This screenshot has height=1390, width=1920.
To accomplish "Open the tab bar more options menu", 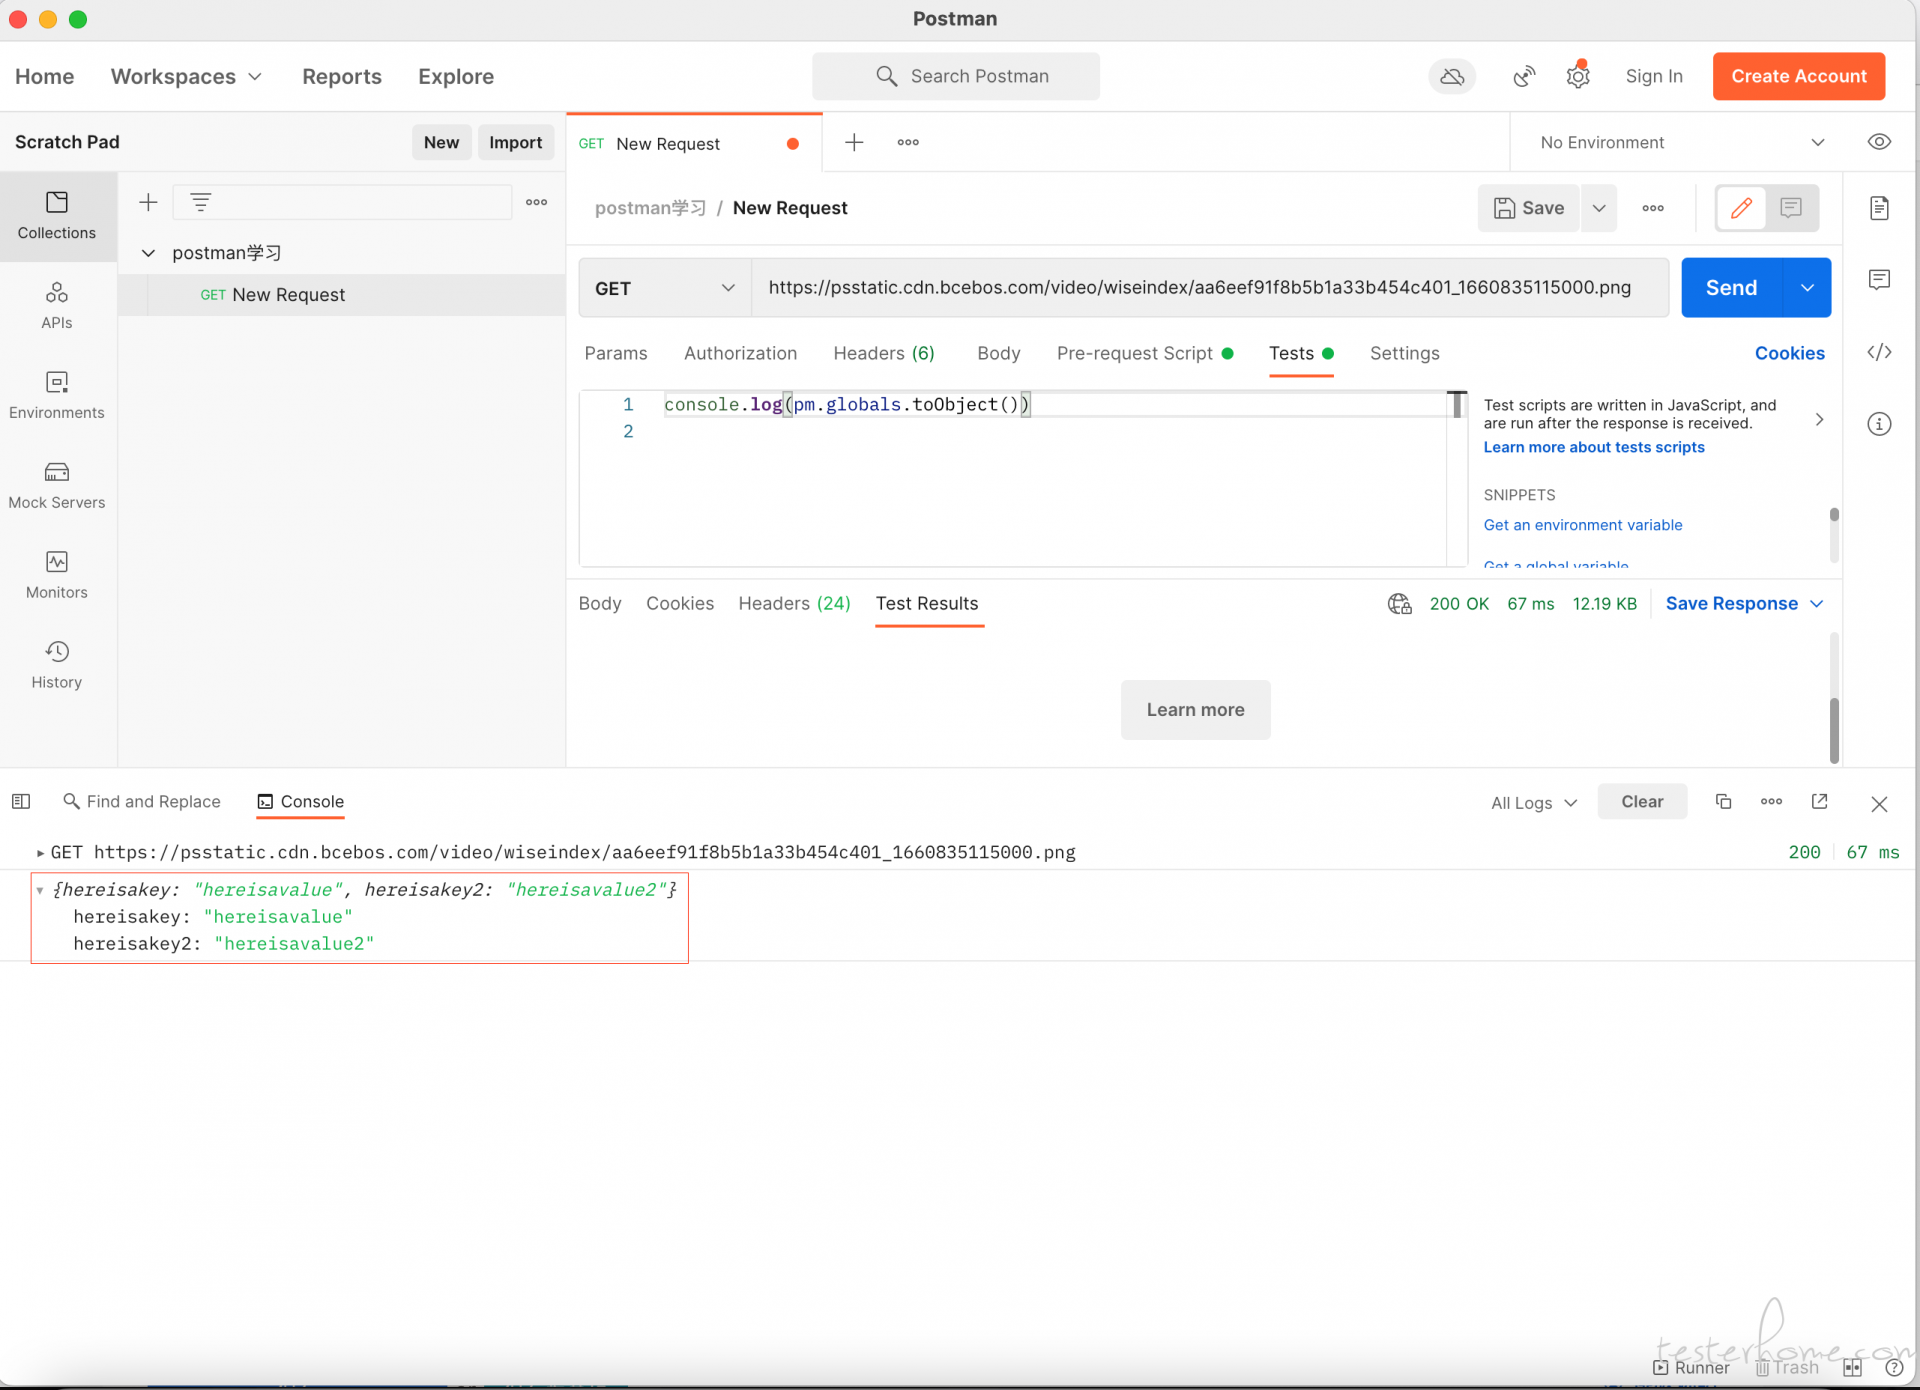I will coord(908,142).
